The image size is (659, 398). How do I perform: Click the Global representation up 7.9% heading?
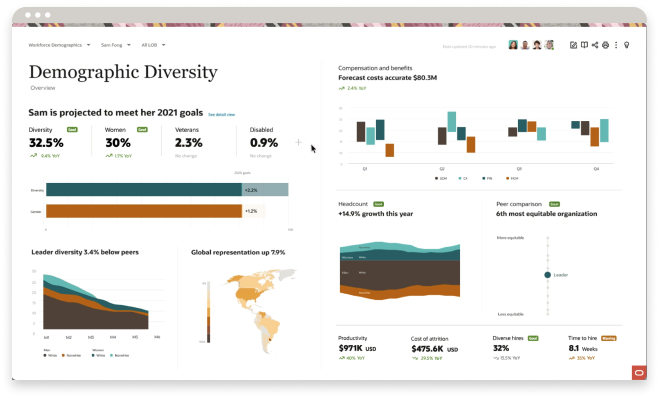pyautogui.click(x=238, y=253)
